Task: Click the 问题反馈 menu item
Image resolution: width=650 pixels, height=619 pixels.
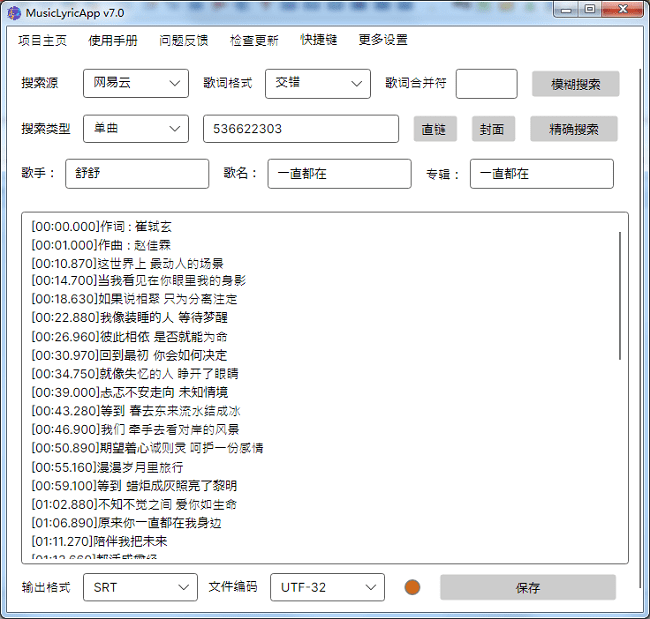Action: (184, 41)
